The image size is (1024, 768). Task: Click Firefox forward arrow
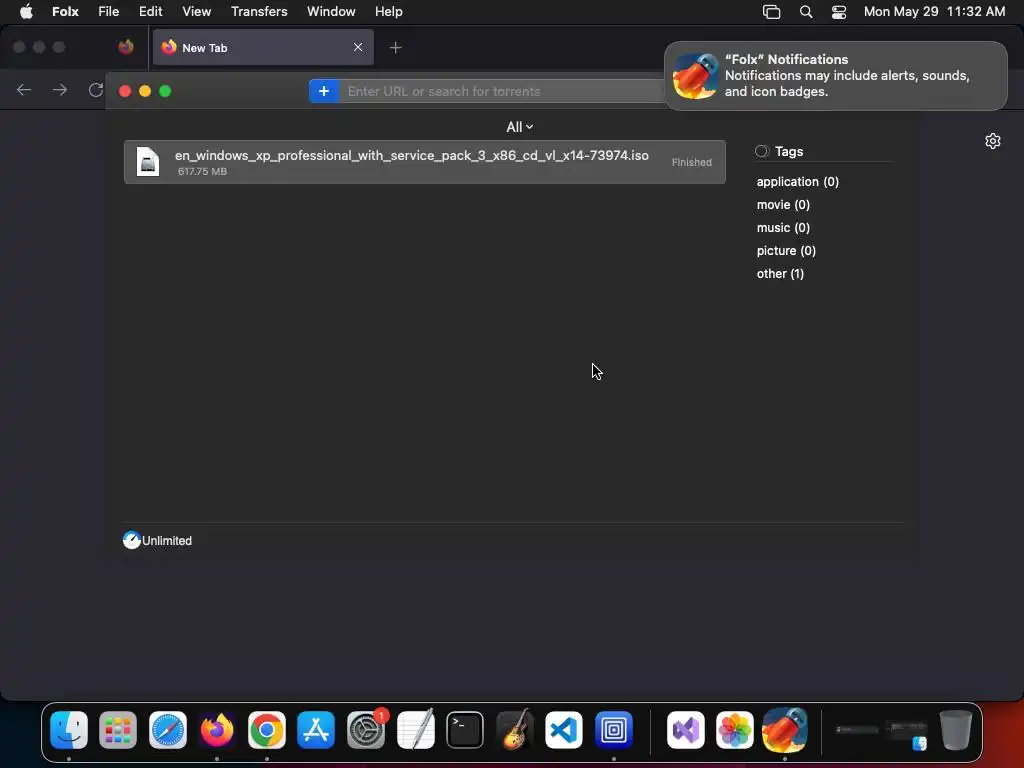coord(60,89)
